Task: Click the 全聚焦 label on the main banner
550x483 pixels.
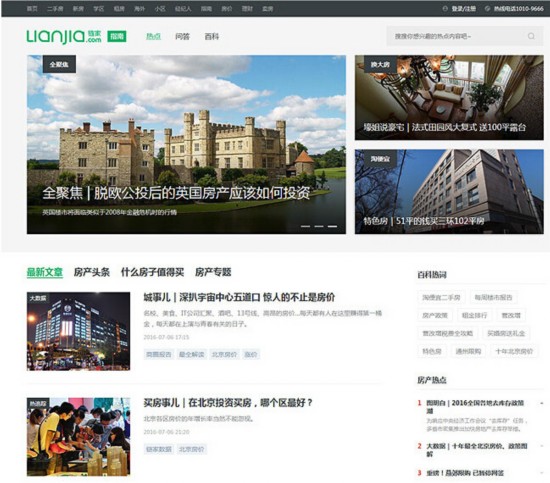Action: click(59, 64)
